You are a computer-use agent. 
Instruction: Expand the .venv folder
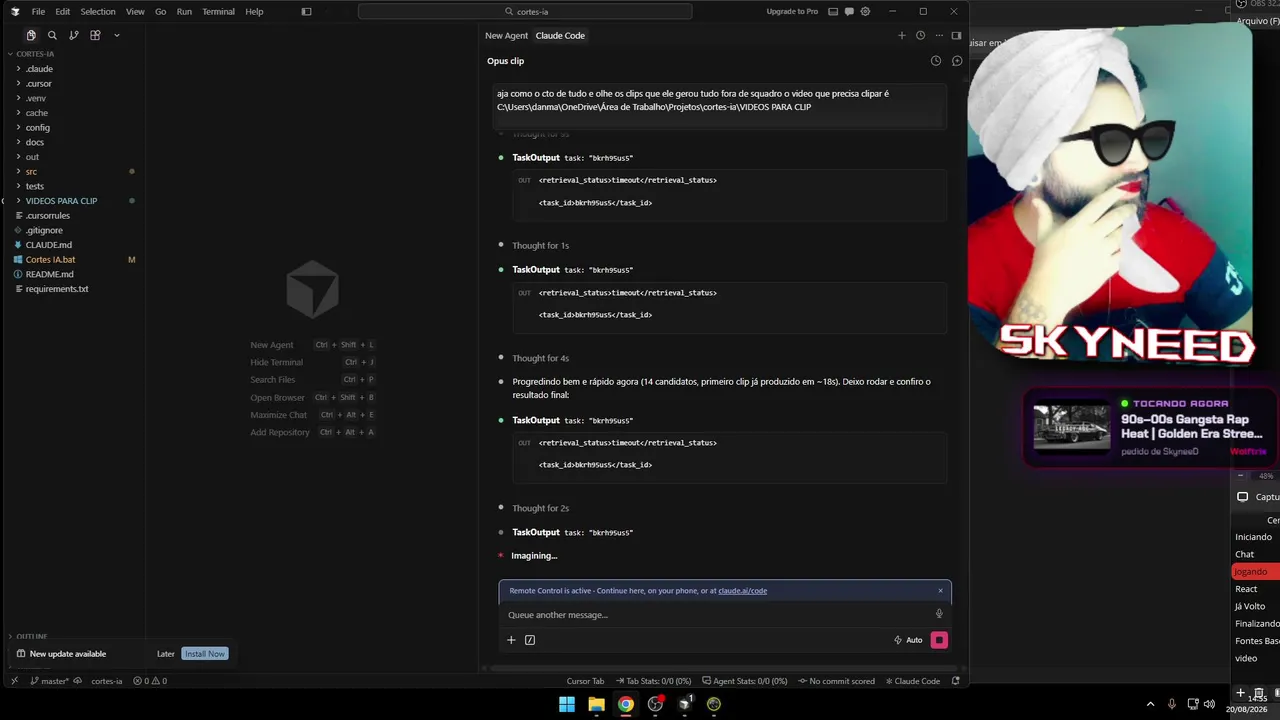[36, 98]
